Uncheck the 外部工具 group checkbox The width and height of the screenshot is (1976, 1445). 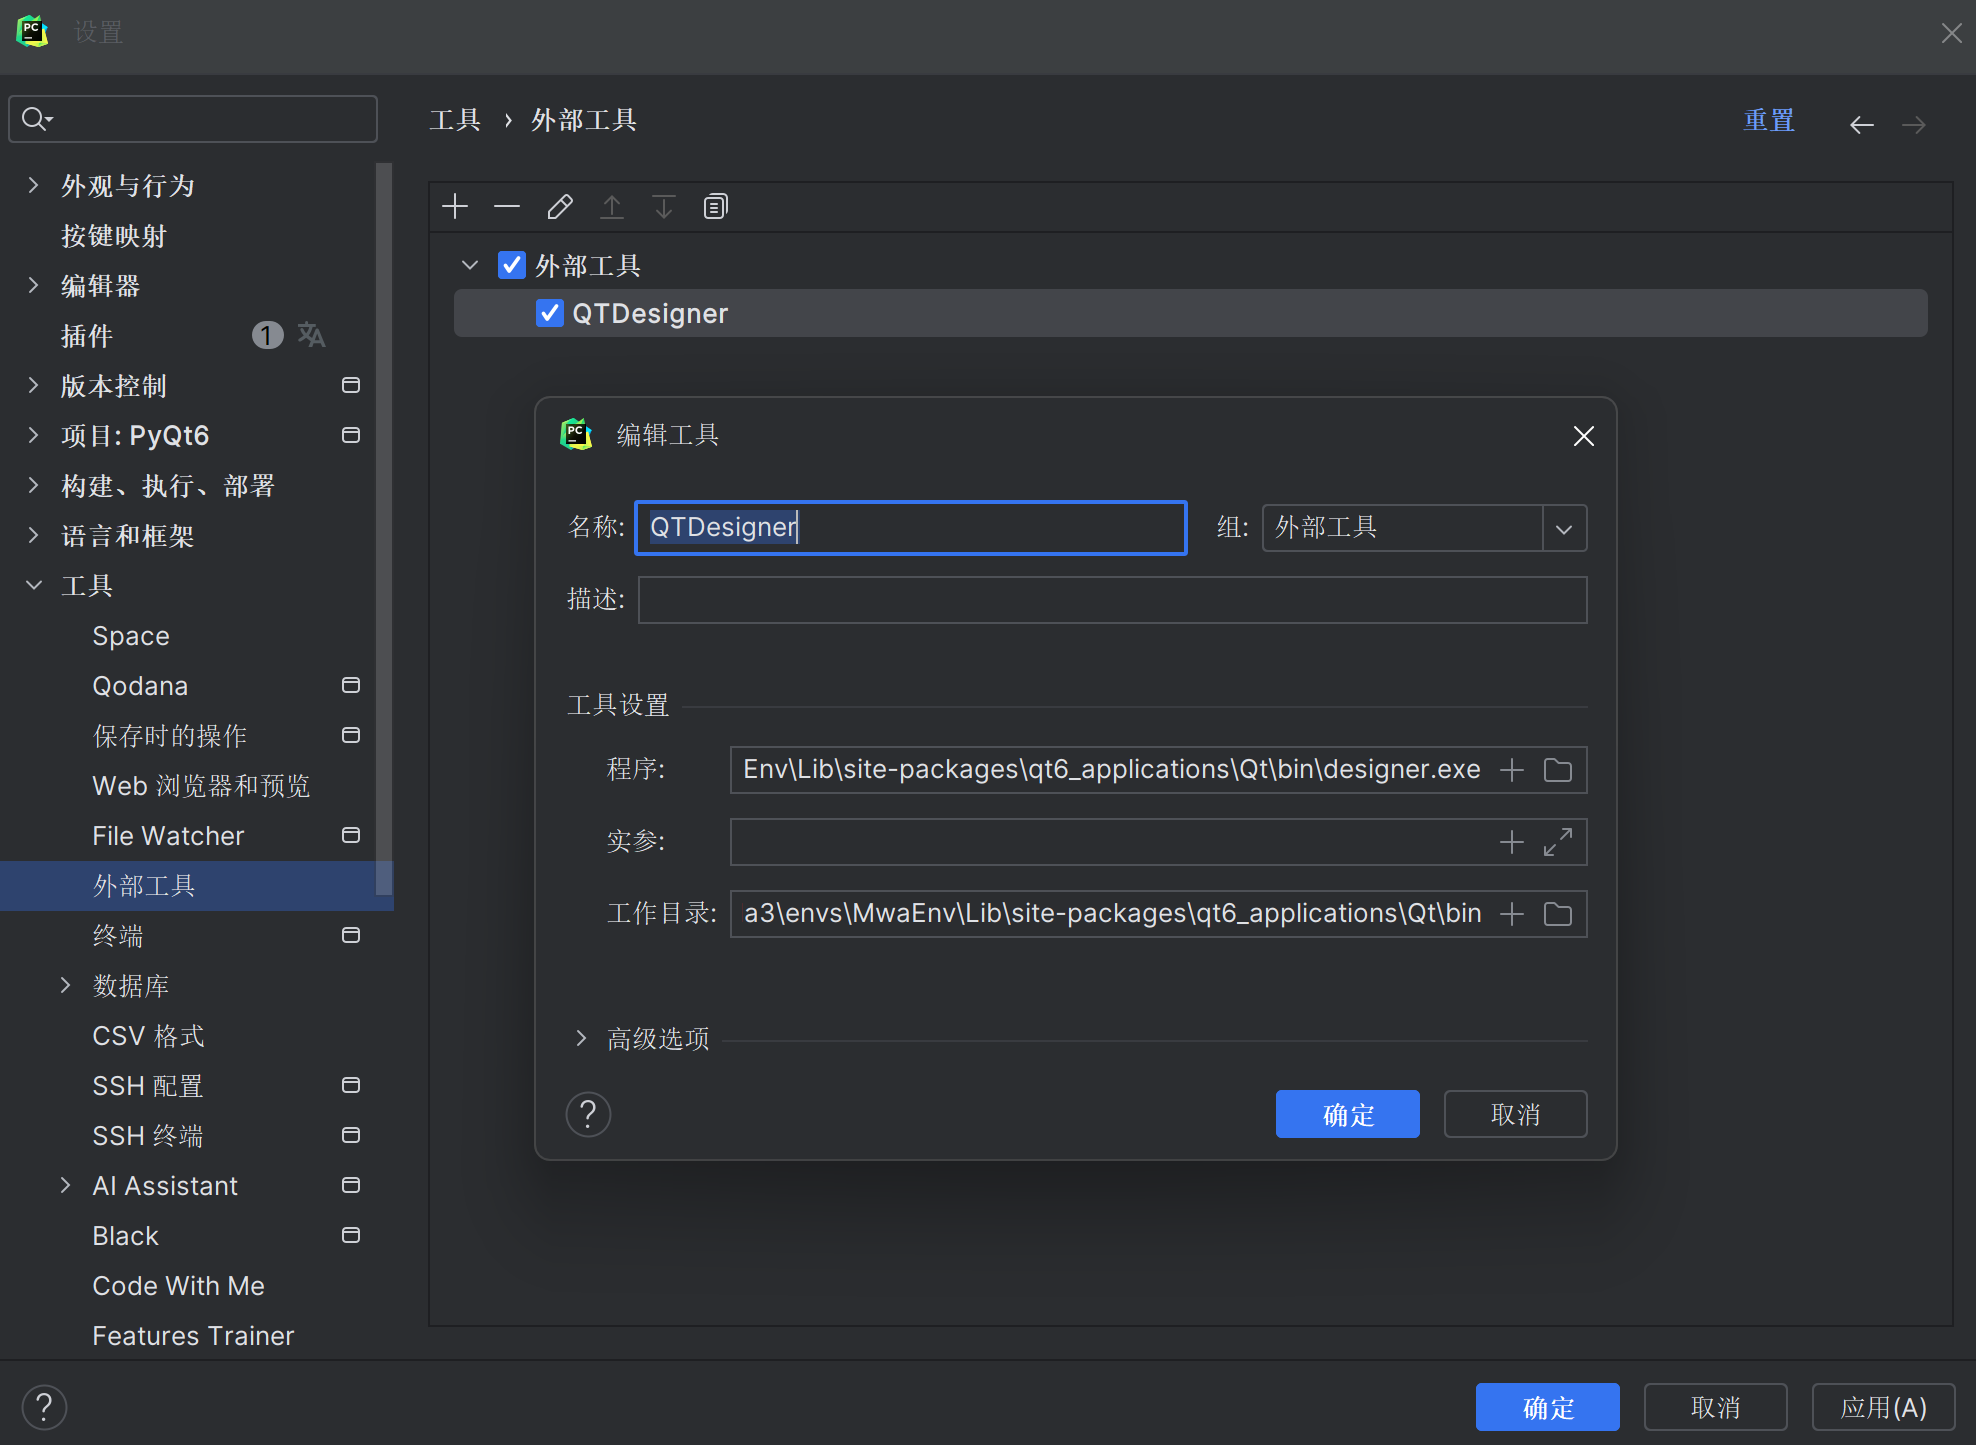click(x=512, y=266)
